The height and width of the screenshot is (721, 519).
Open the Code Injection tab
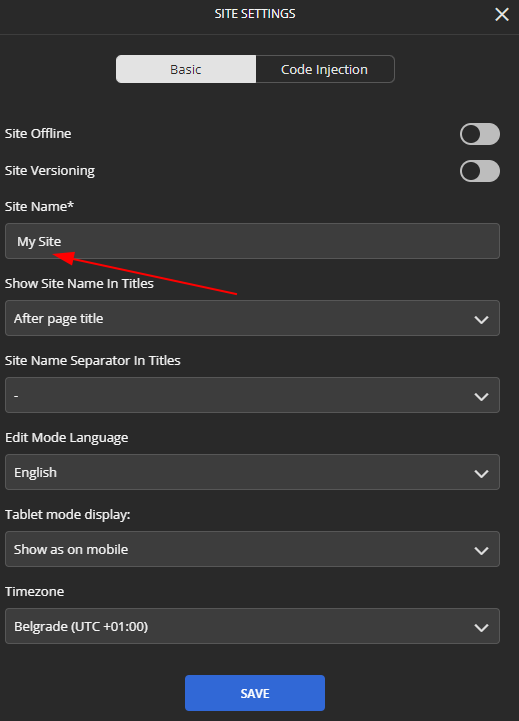pos(325,69)
